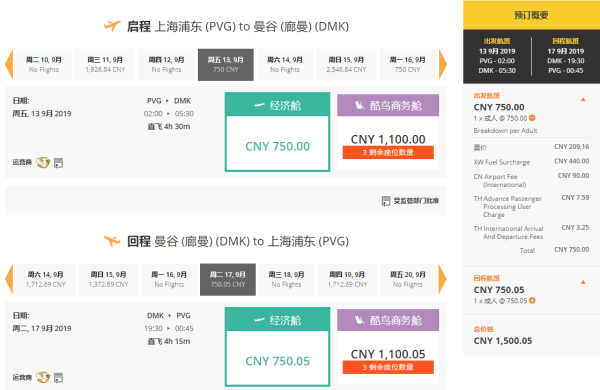Select departure date 周六 14, 9月 No Flights
Screen dimensions: 600x390
(x=285, y=65)
